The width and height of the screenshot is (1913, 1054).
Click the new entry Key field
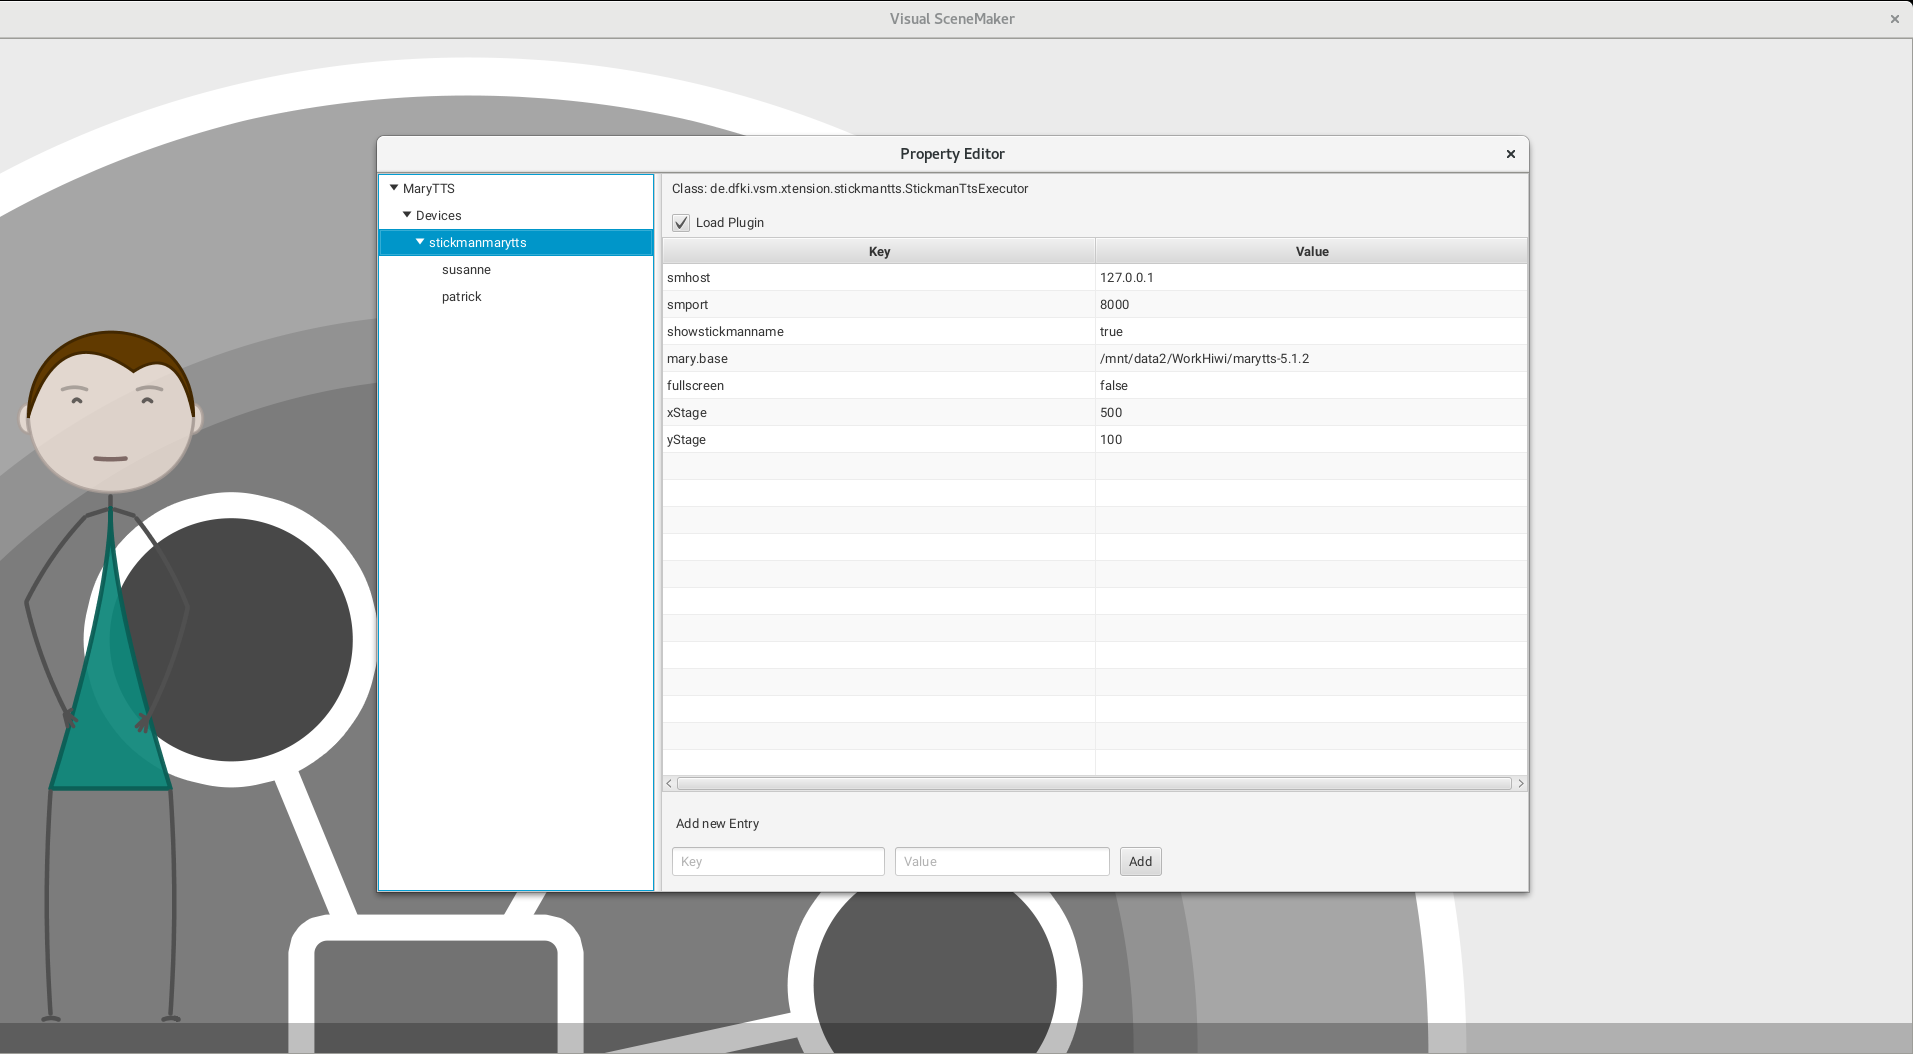778,862
